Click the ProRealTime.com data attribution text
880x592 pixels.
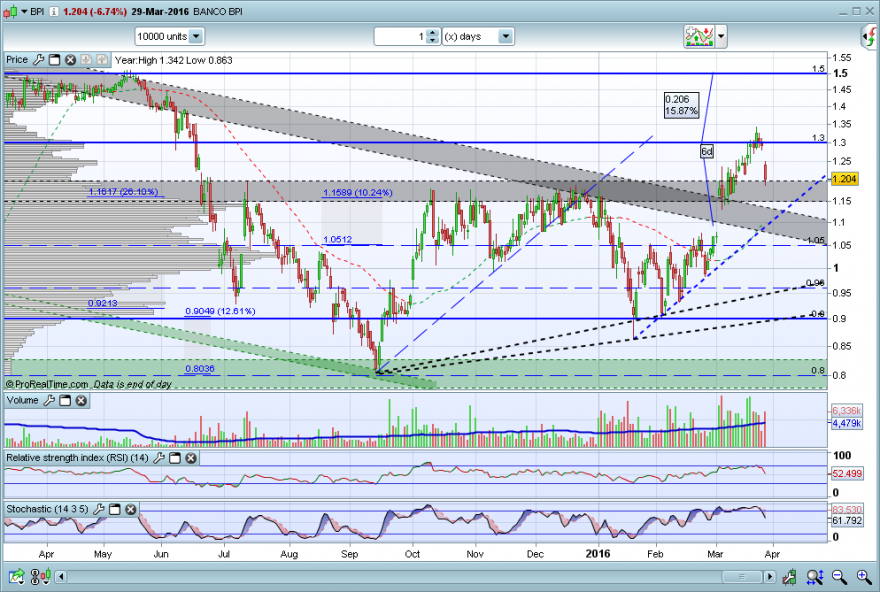tap(88, 384)
